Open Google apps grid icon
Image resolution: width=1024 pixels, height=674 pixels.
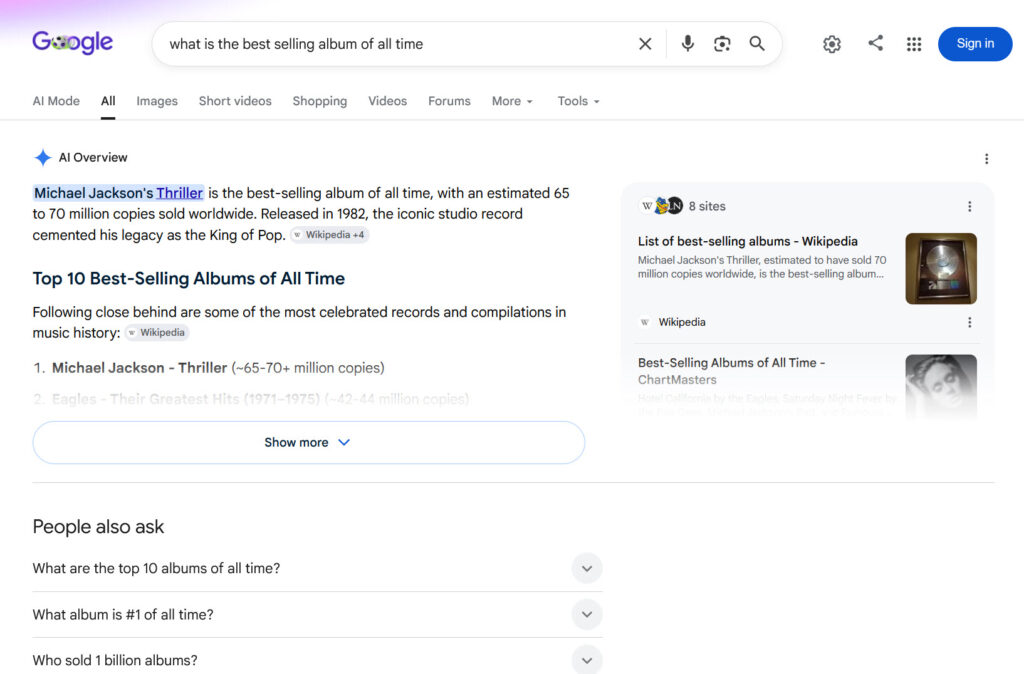(x=914, y=44)
